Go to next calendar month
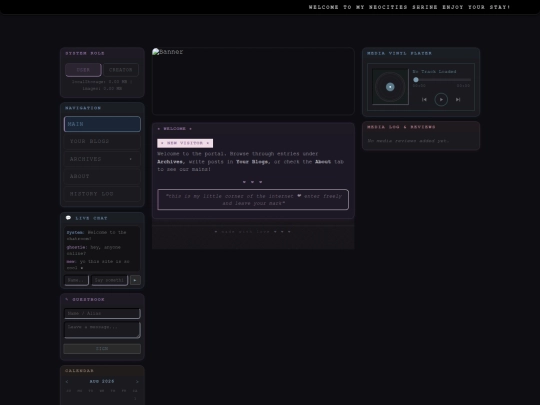The image size is (540, 405). [137, 382]
